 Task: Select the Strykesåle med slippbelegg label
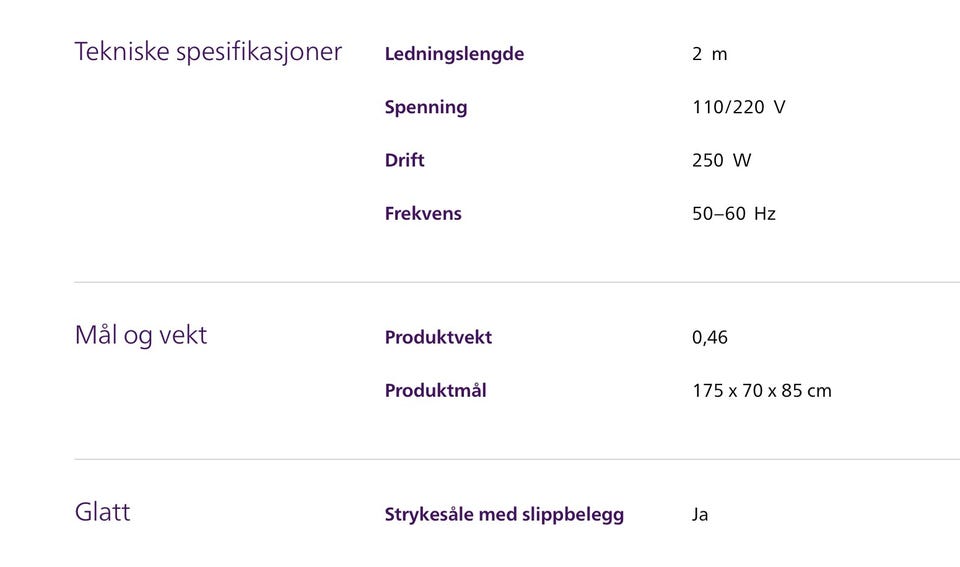[x=504, y=514]
